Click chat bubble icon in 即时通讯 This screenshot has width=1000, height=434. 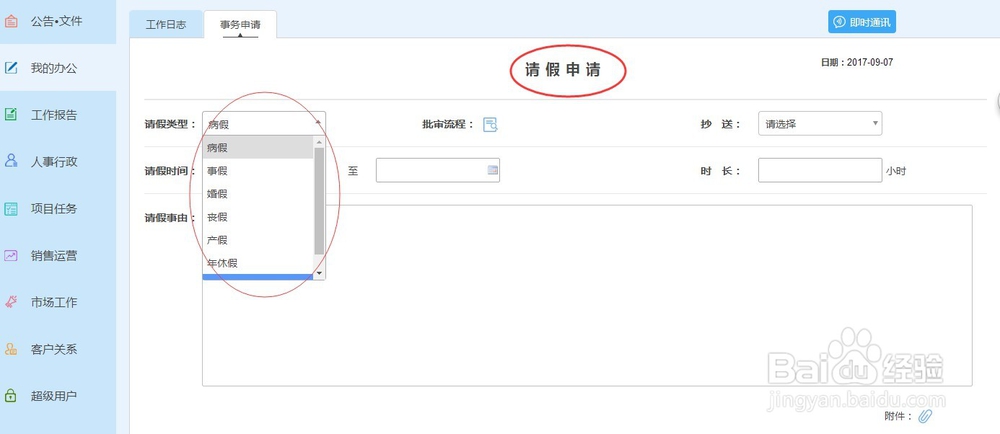pyautogui.click(x=839, y=22)
